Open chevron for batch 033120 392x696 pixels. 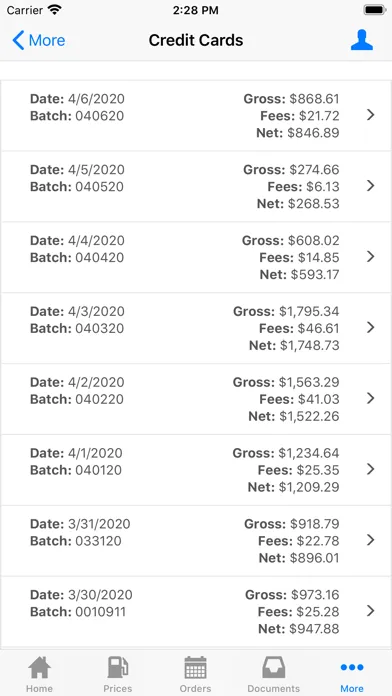(371, 540)
